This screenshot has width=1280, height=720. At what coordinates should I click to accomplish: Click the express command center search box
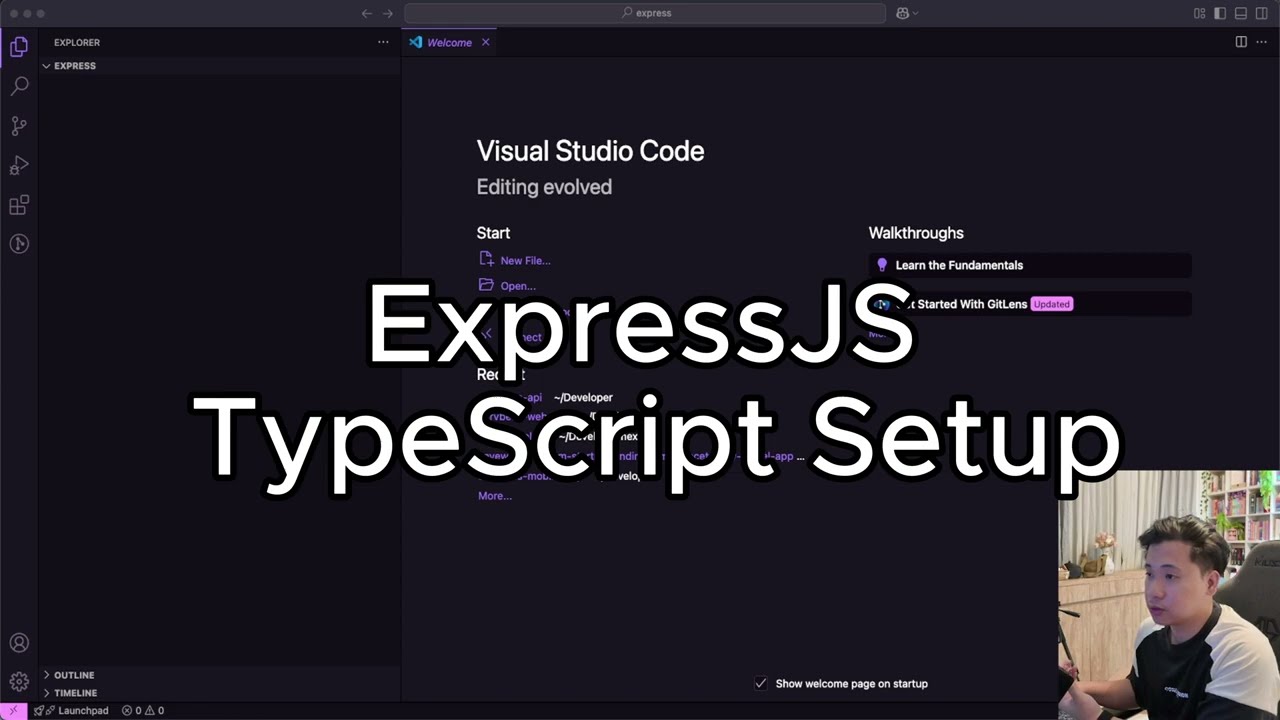tap(645, 13)
